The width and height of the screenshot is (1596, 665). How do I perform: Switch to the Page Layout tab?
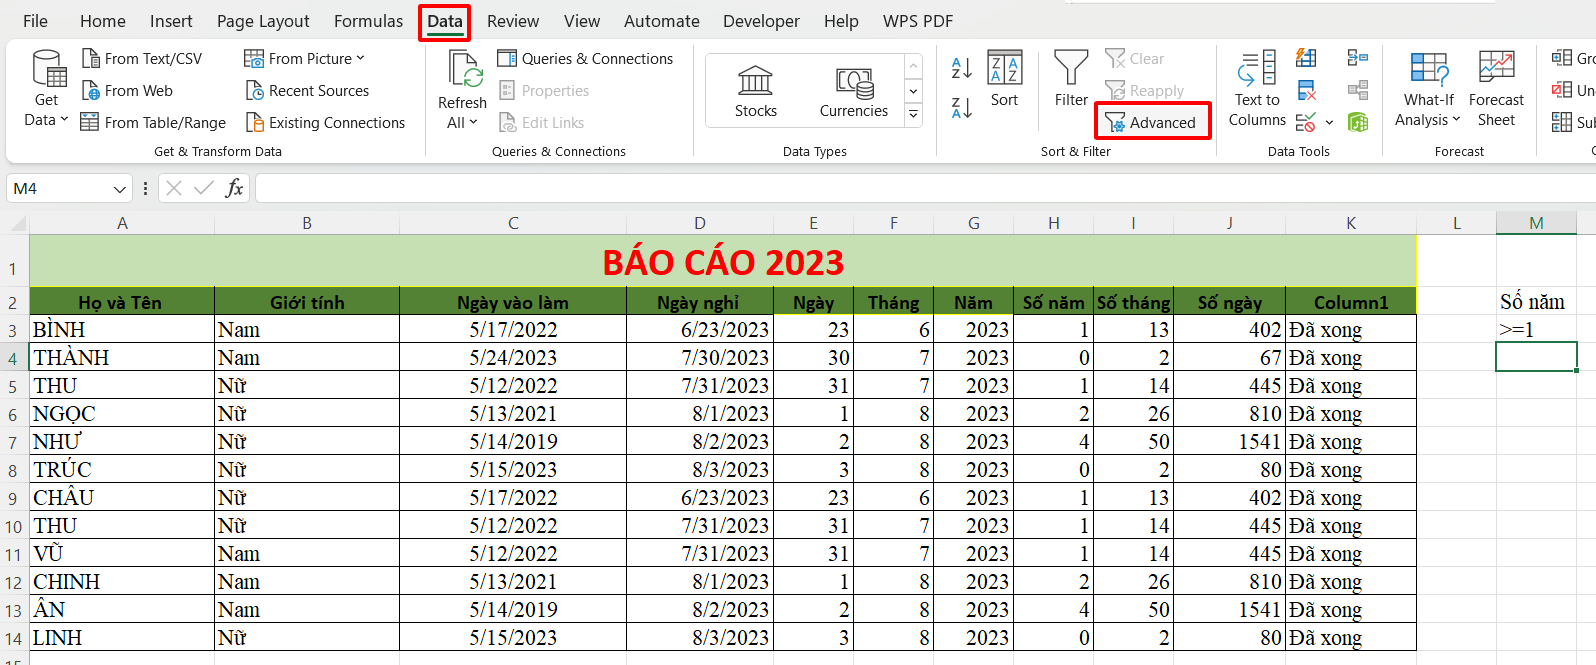click(x=263, y=21)
